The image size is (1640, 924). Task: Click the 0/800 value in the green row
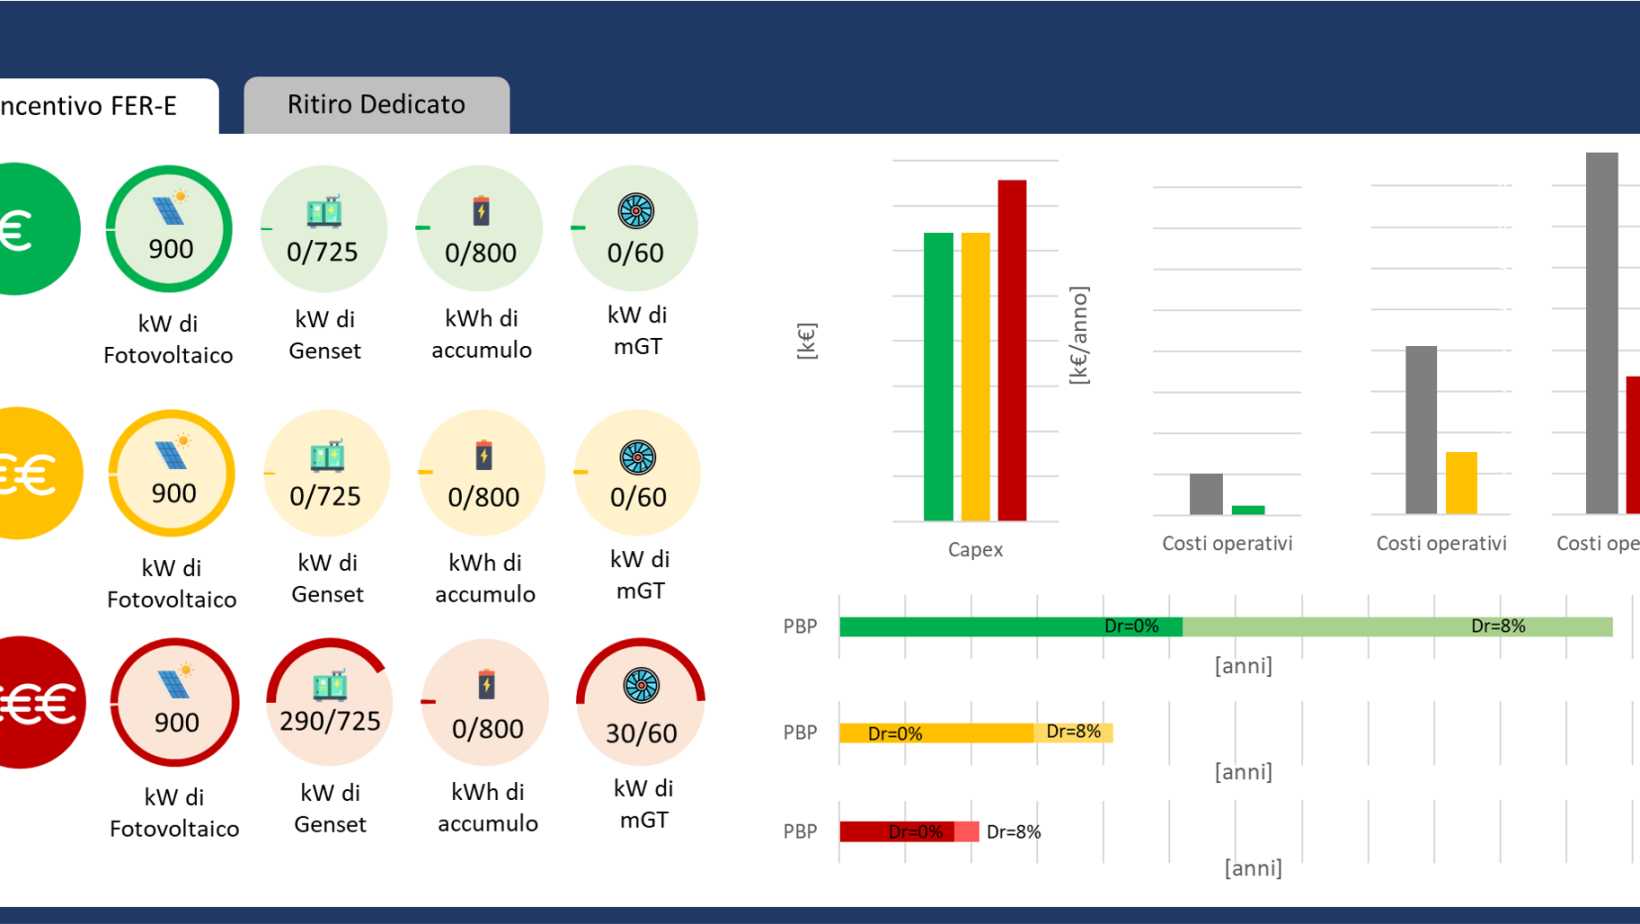(481, 253)
